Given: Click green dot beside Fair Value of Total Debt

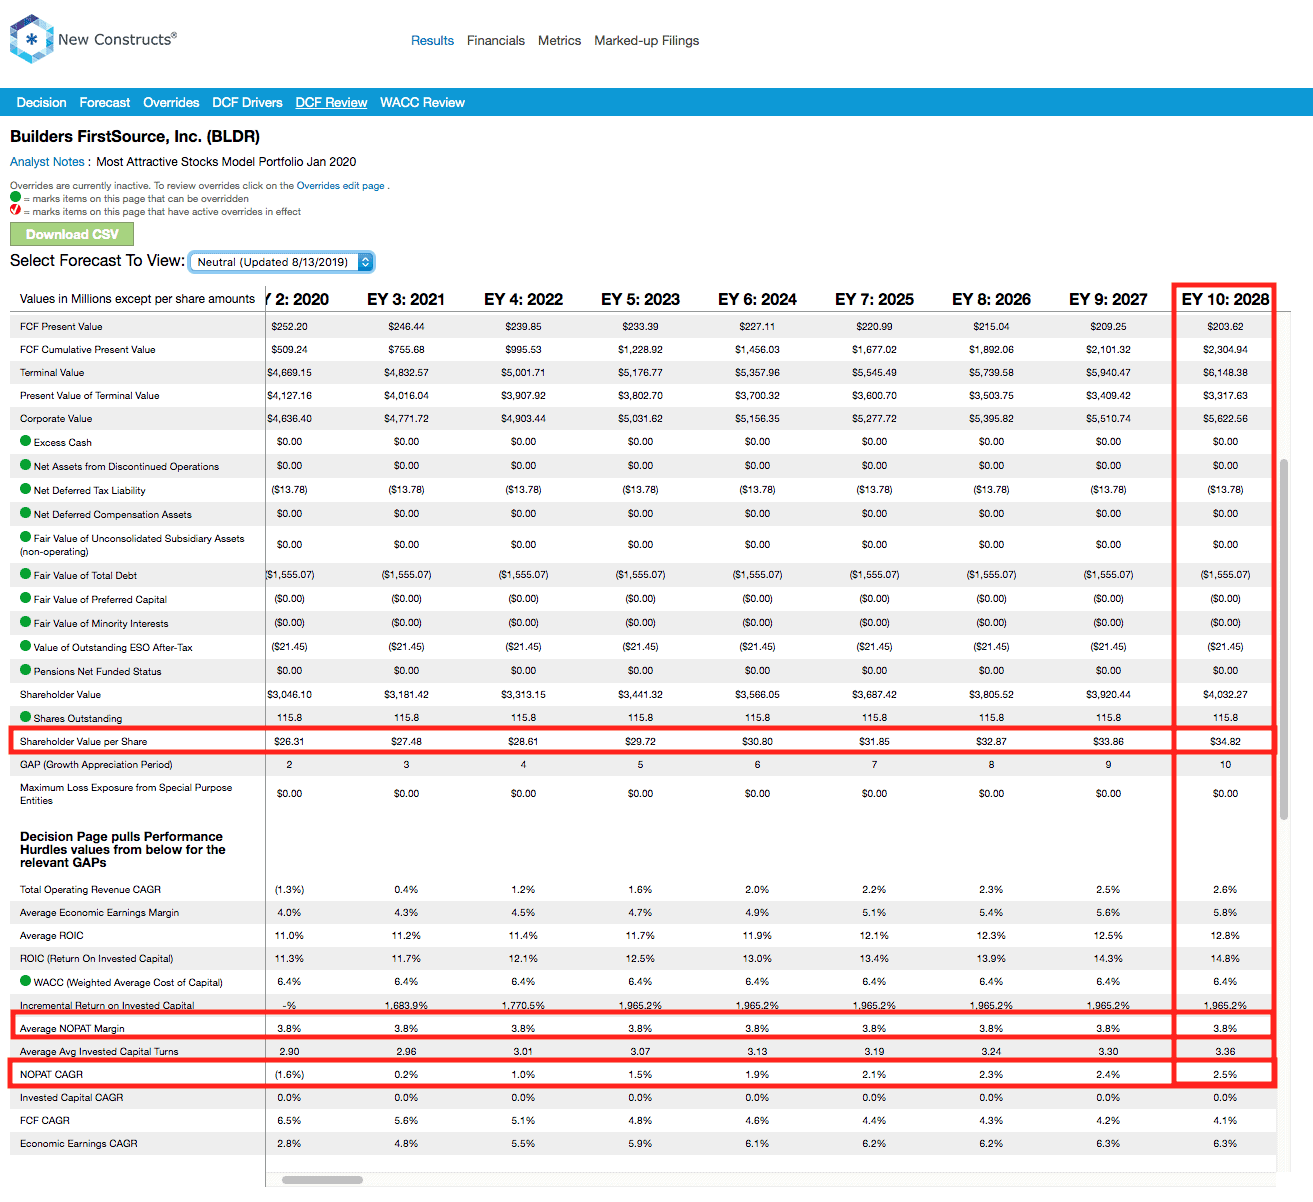Looking at the screenshot, I should click(26, 574).
